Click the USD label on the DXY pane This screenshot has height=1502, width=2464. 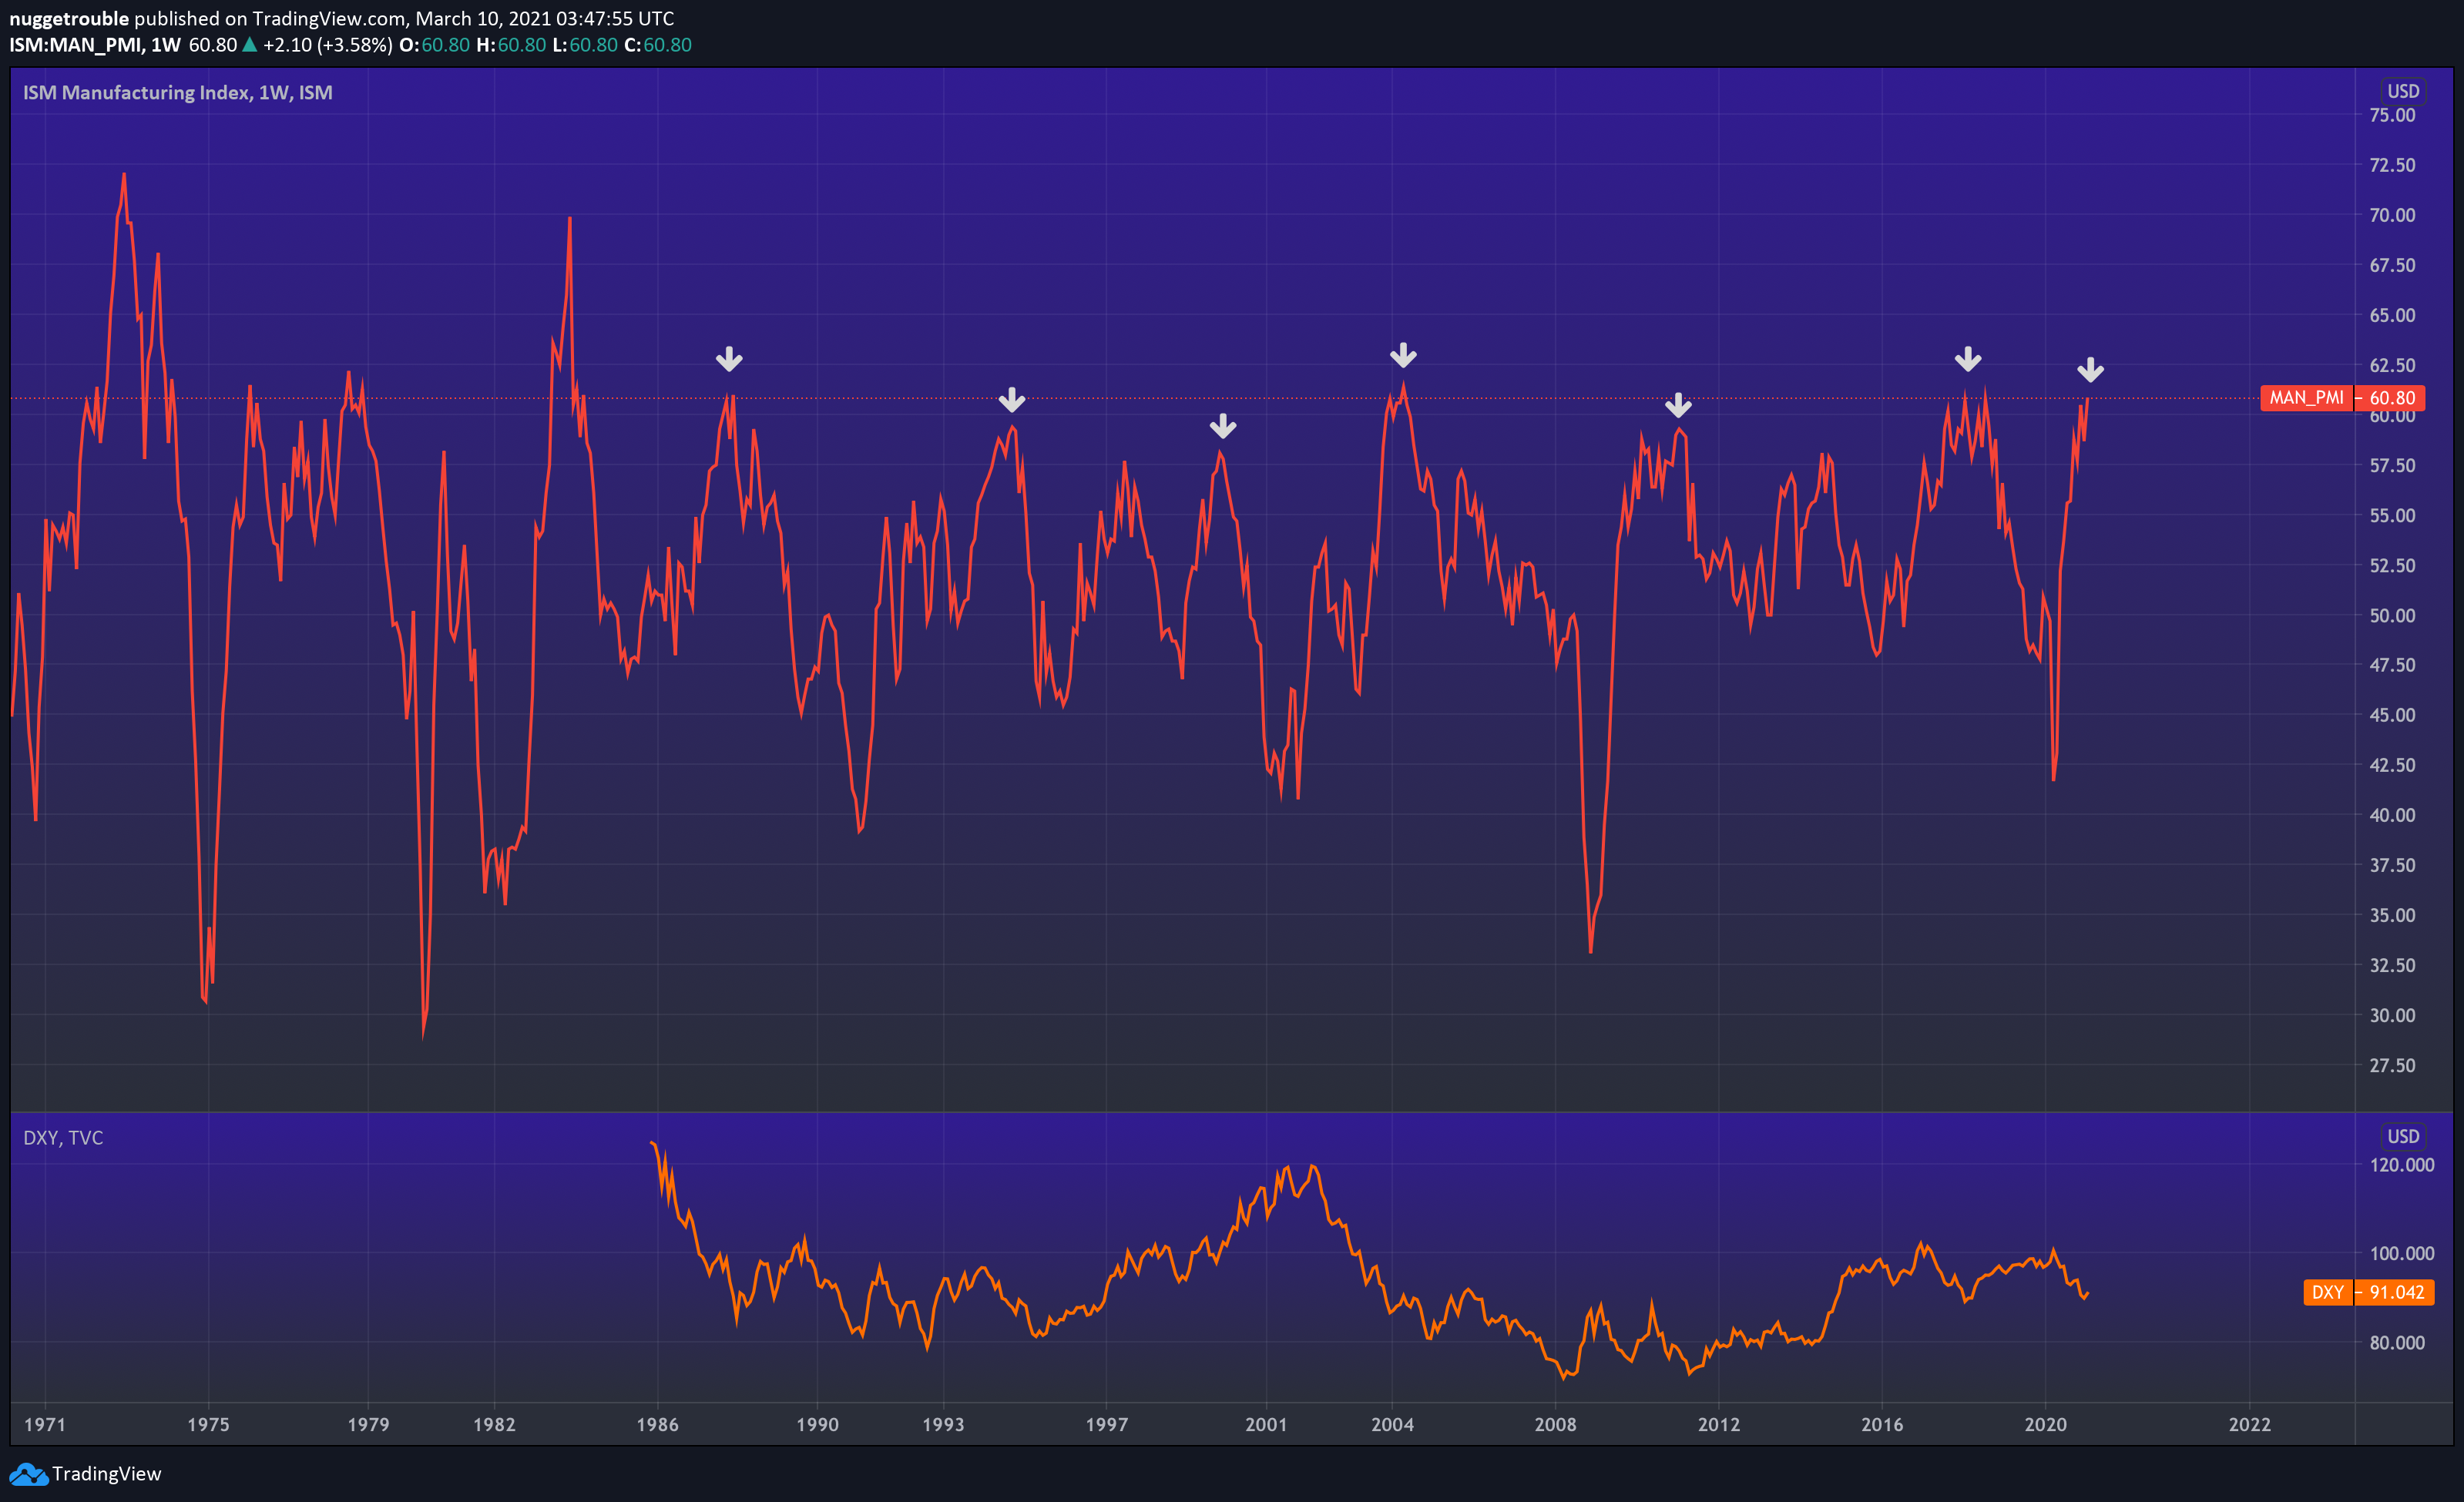(x=2403, y=1136)
